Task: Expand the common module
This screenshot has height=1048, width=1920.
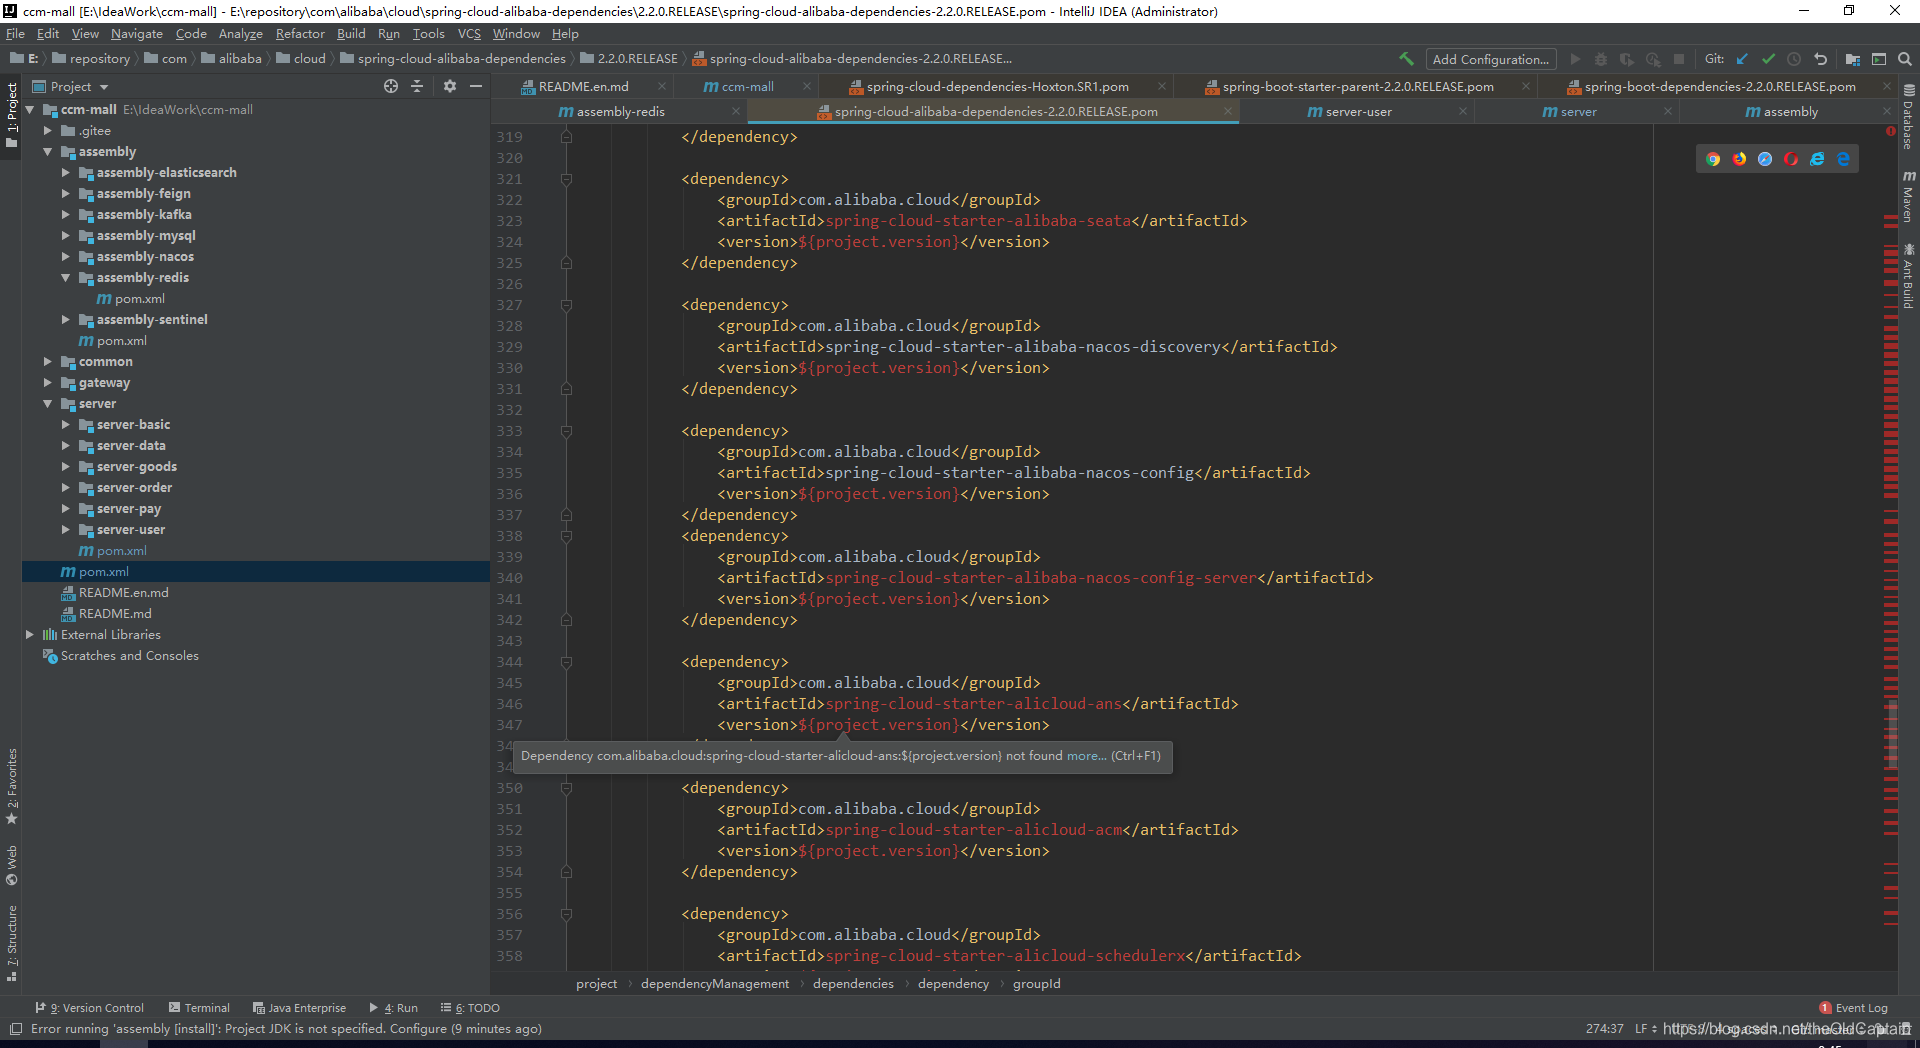Action: point(48,362)
